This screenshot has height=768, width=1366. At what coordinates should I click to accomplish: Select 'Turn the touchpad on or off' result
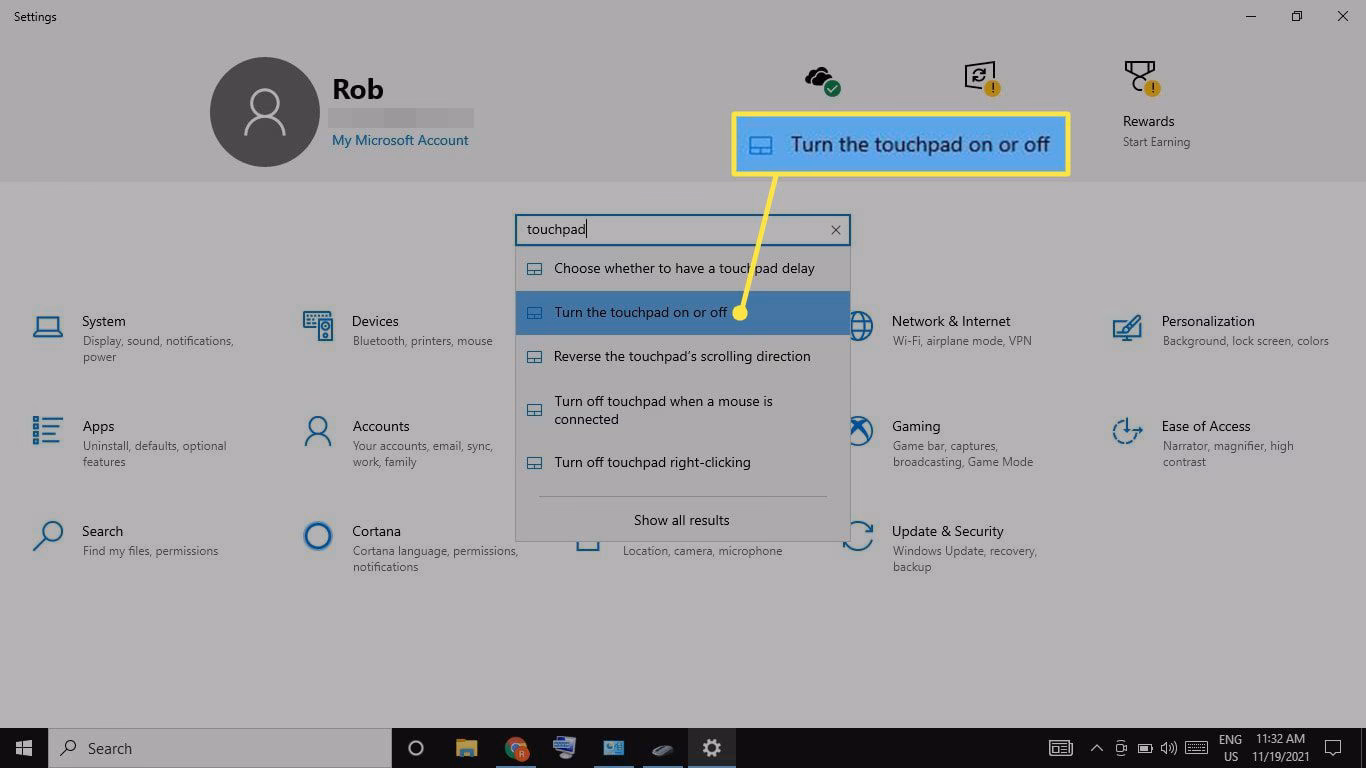(x=640, y=313)
